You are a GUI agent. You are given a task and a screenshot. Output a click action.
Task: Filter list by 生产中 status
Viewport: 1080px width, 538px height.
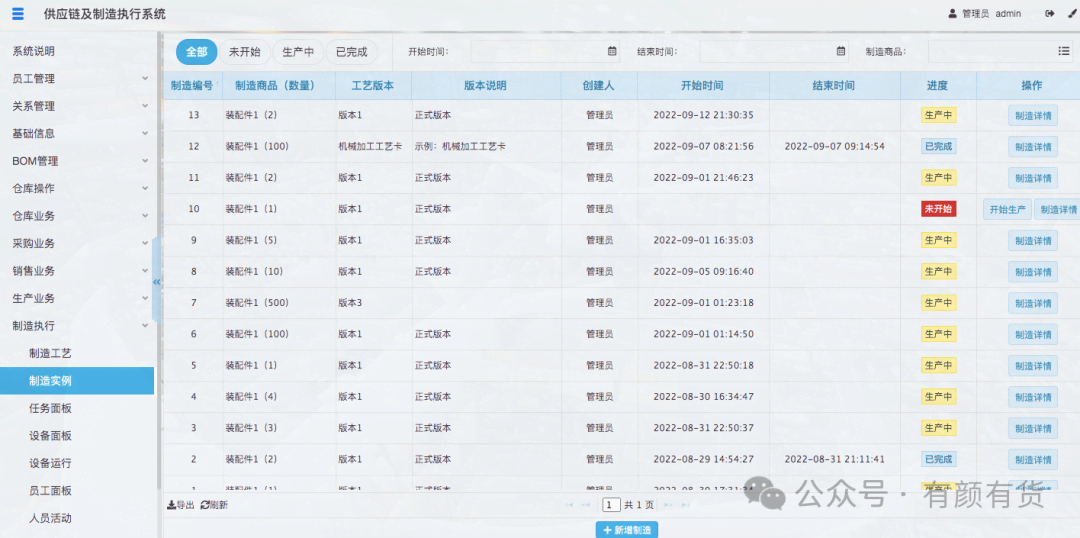(298, 52)
